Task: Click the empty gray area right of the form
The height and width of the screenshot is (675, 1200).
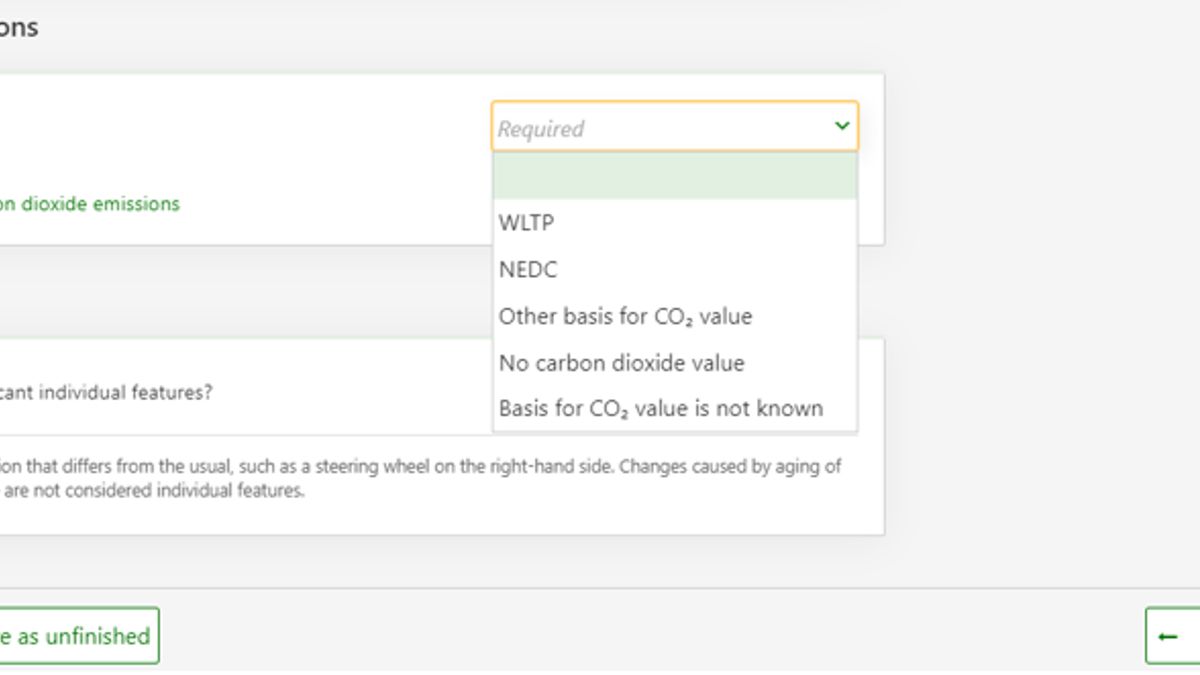Action: coord(1040,300)
